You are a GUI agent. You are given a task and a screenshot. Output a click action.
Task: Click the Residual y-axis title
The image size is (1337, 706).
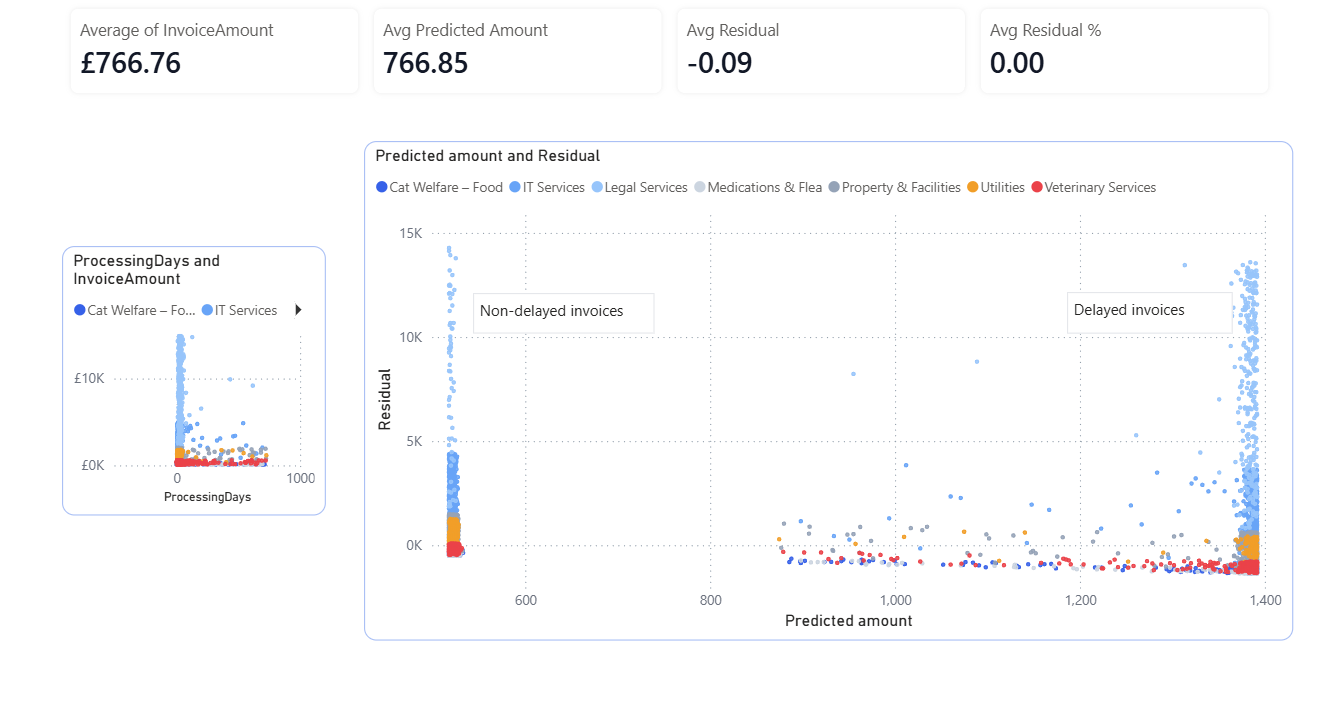click(384, 400)
